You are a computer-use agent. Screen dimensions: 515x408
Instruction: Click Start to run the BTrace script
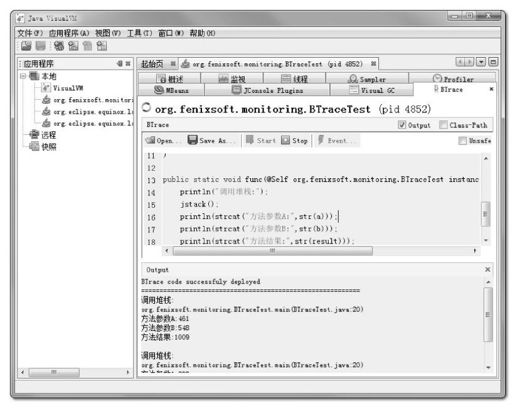[261, 140]
